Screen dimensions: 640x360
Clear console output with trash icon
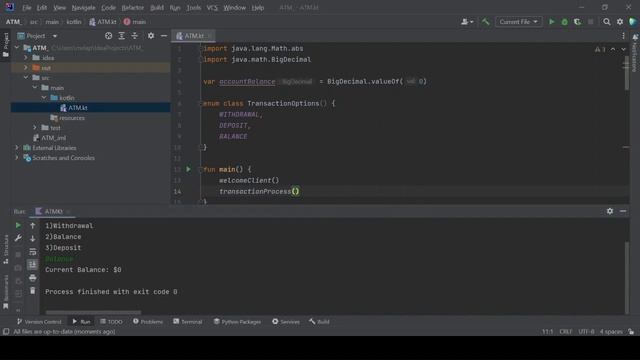click(33, 291)
